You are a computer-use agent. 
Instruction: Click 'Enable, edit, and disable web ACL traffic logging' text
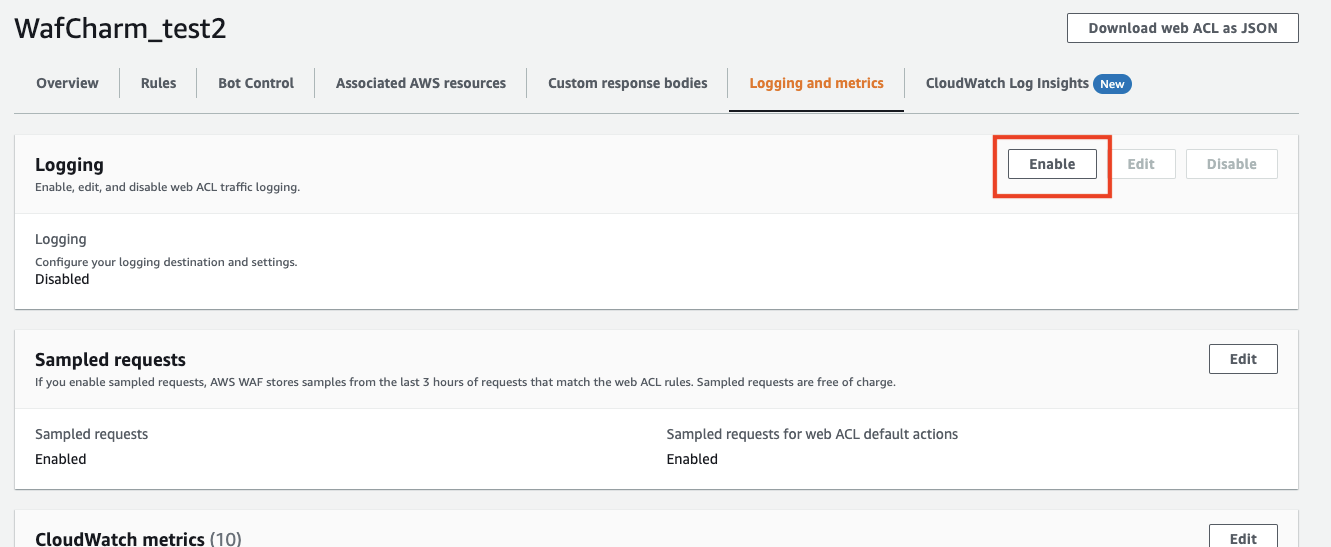[167, 187]
